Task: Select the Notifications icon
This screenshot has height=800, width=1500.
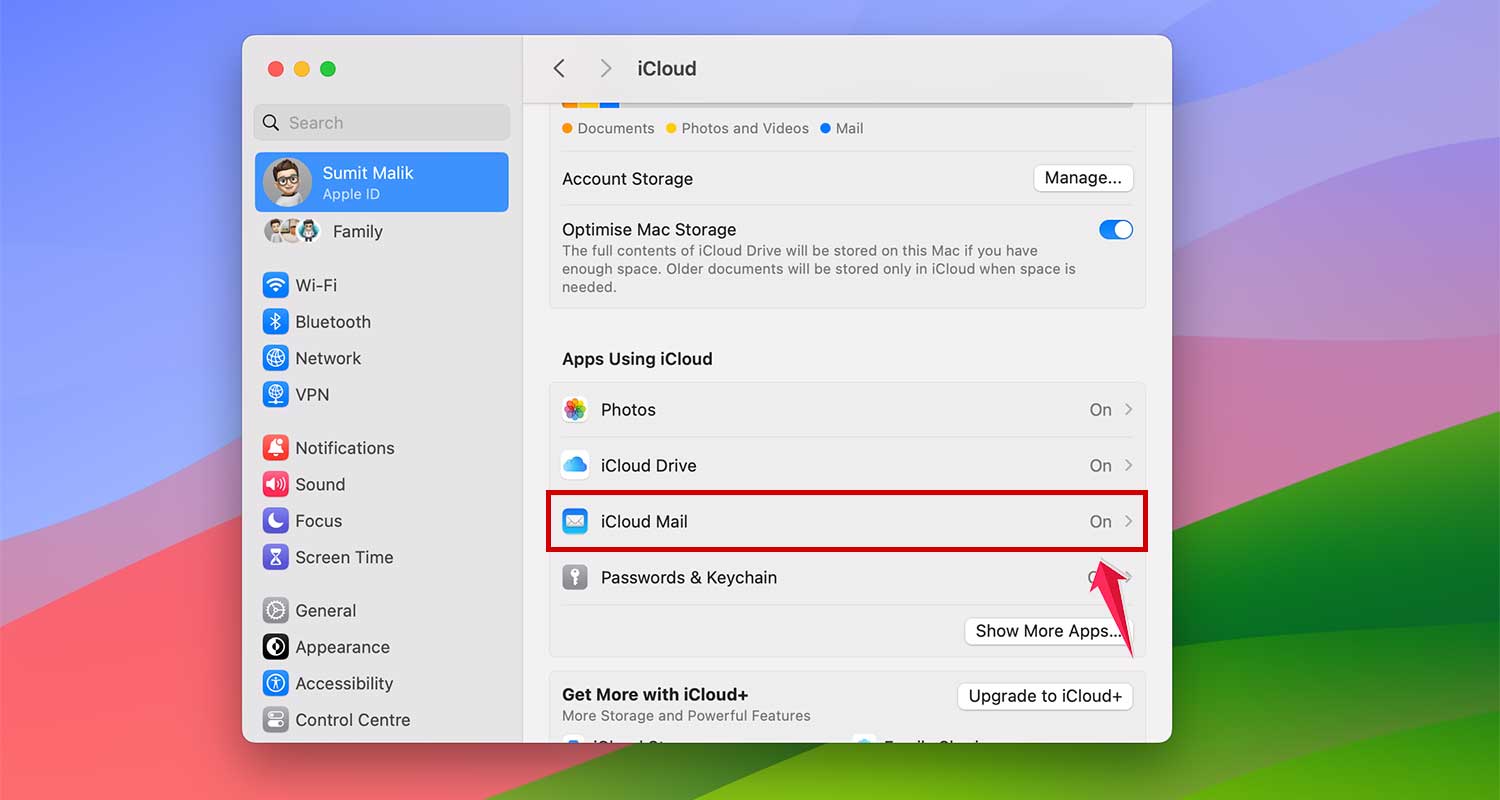Action: pyautogui.click(x=275, y=447)
